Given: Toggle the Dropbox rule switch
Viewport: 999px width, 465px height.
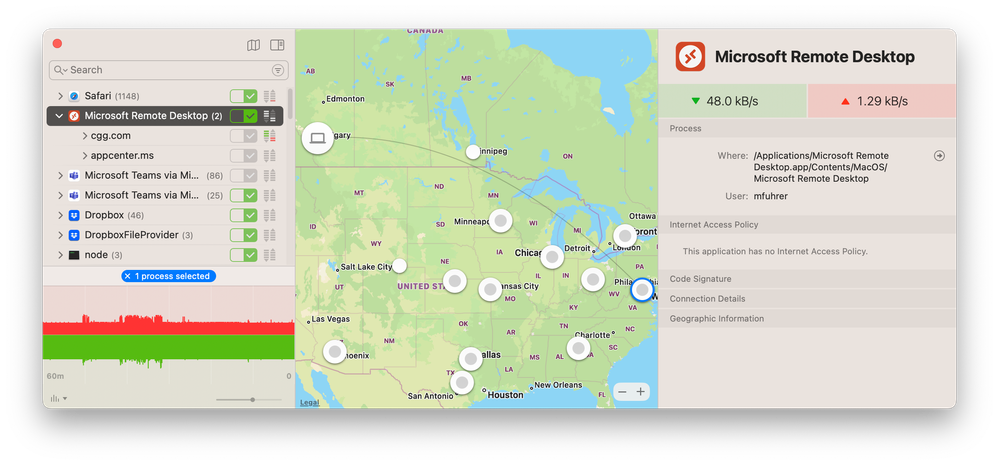Looking at the screenshot, I should (x=243, y=215).
